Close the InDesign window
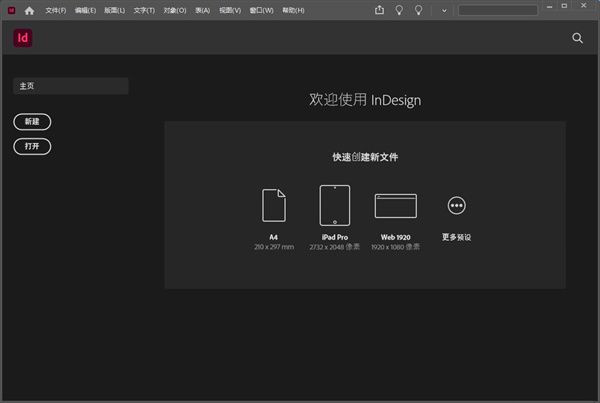600x403 pixels. point(584,5)
